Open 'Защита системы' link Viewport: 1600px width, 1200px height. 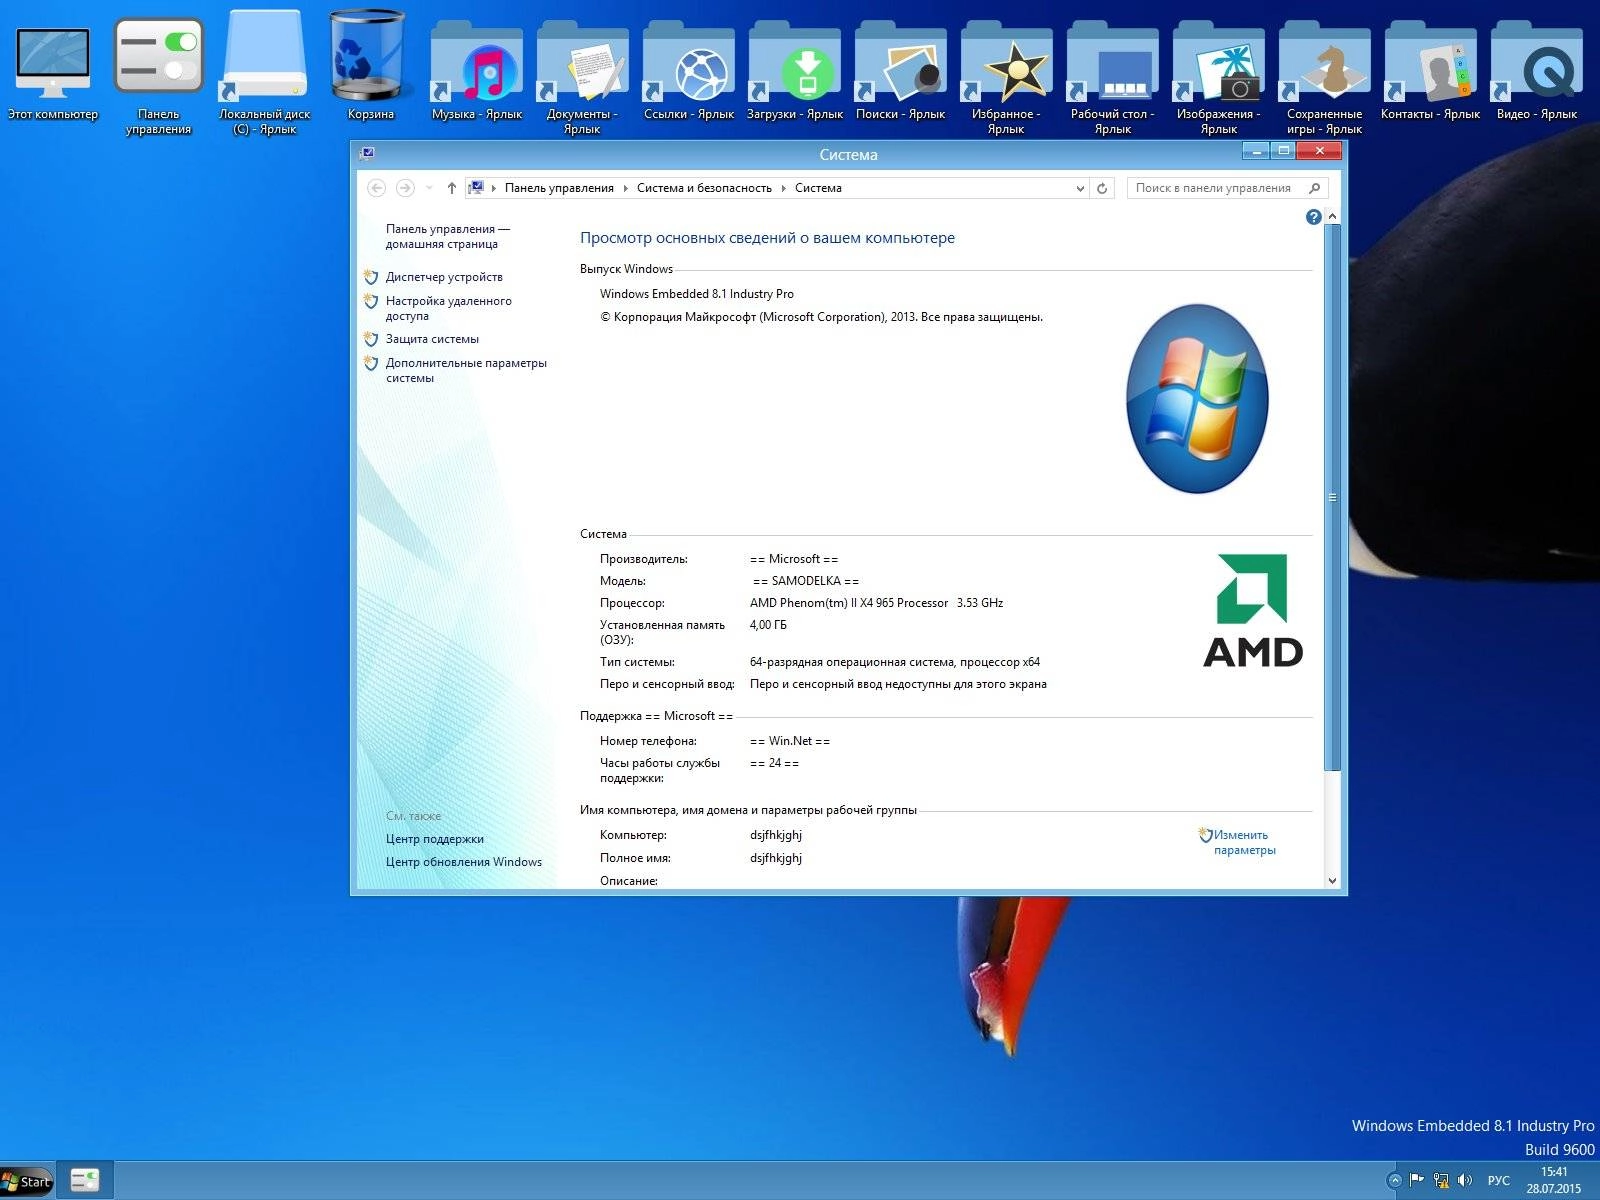432,339
